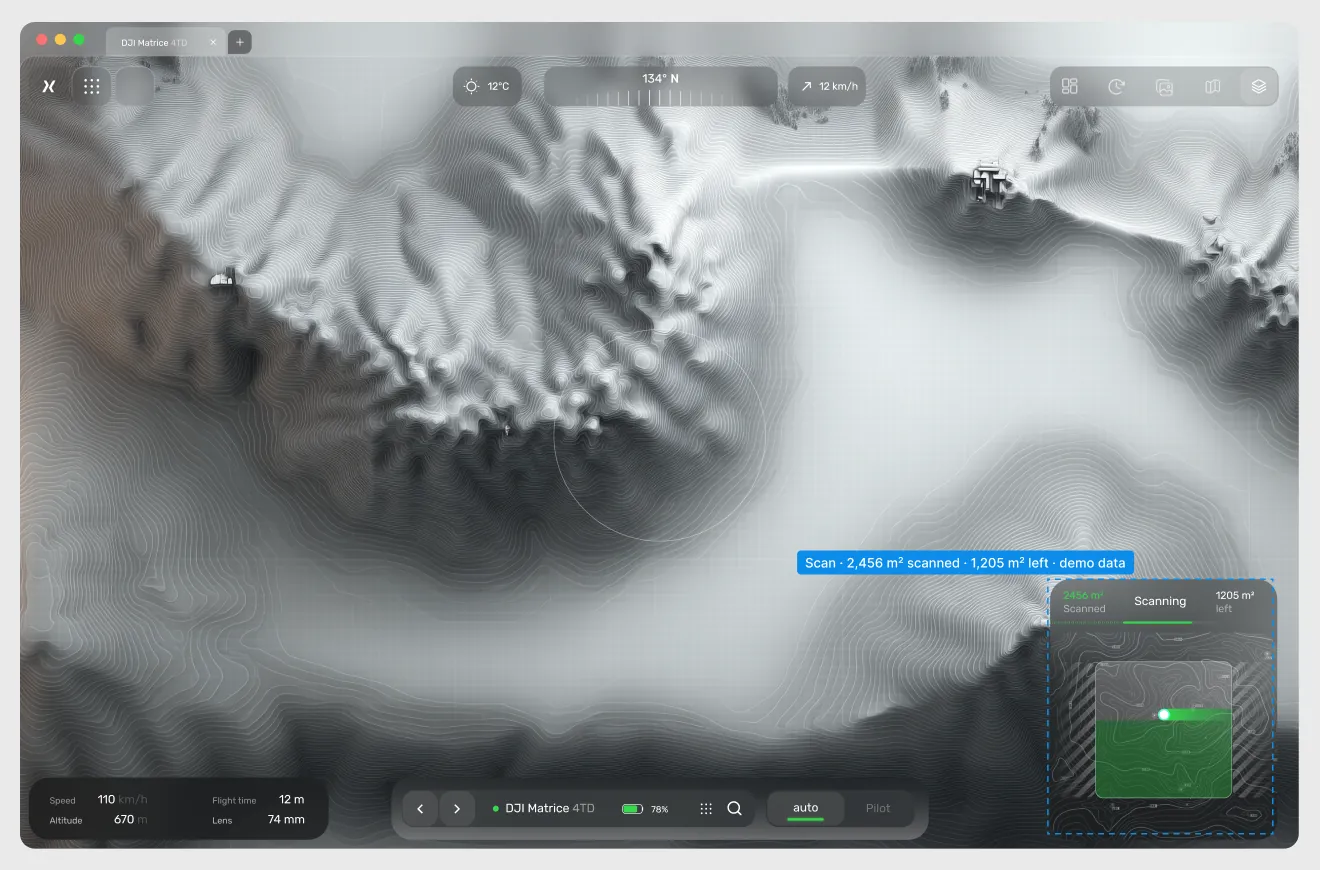The width and height of the screenshot is (1320, 870).
Task: Select the DJI Matrice 4TD browser tab
Action: [164, 42]
